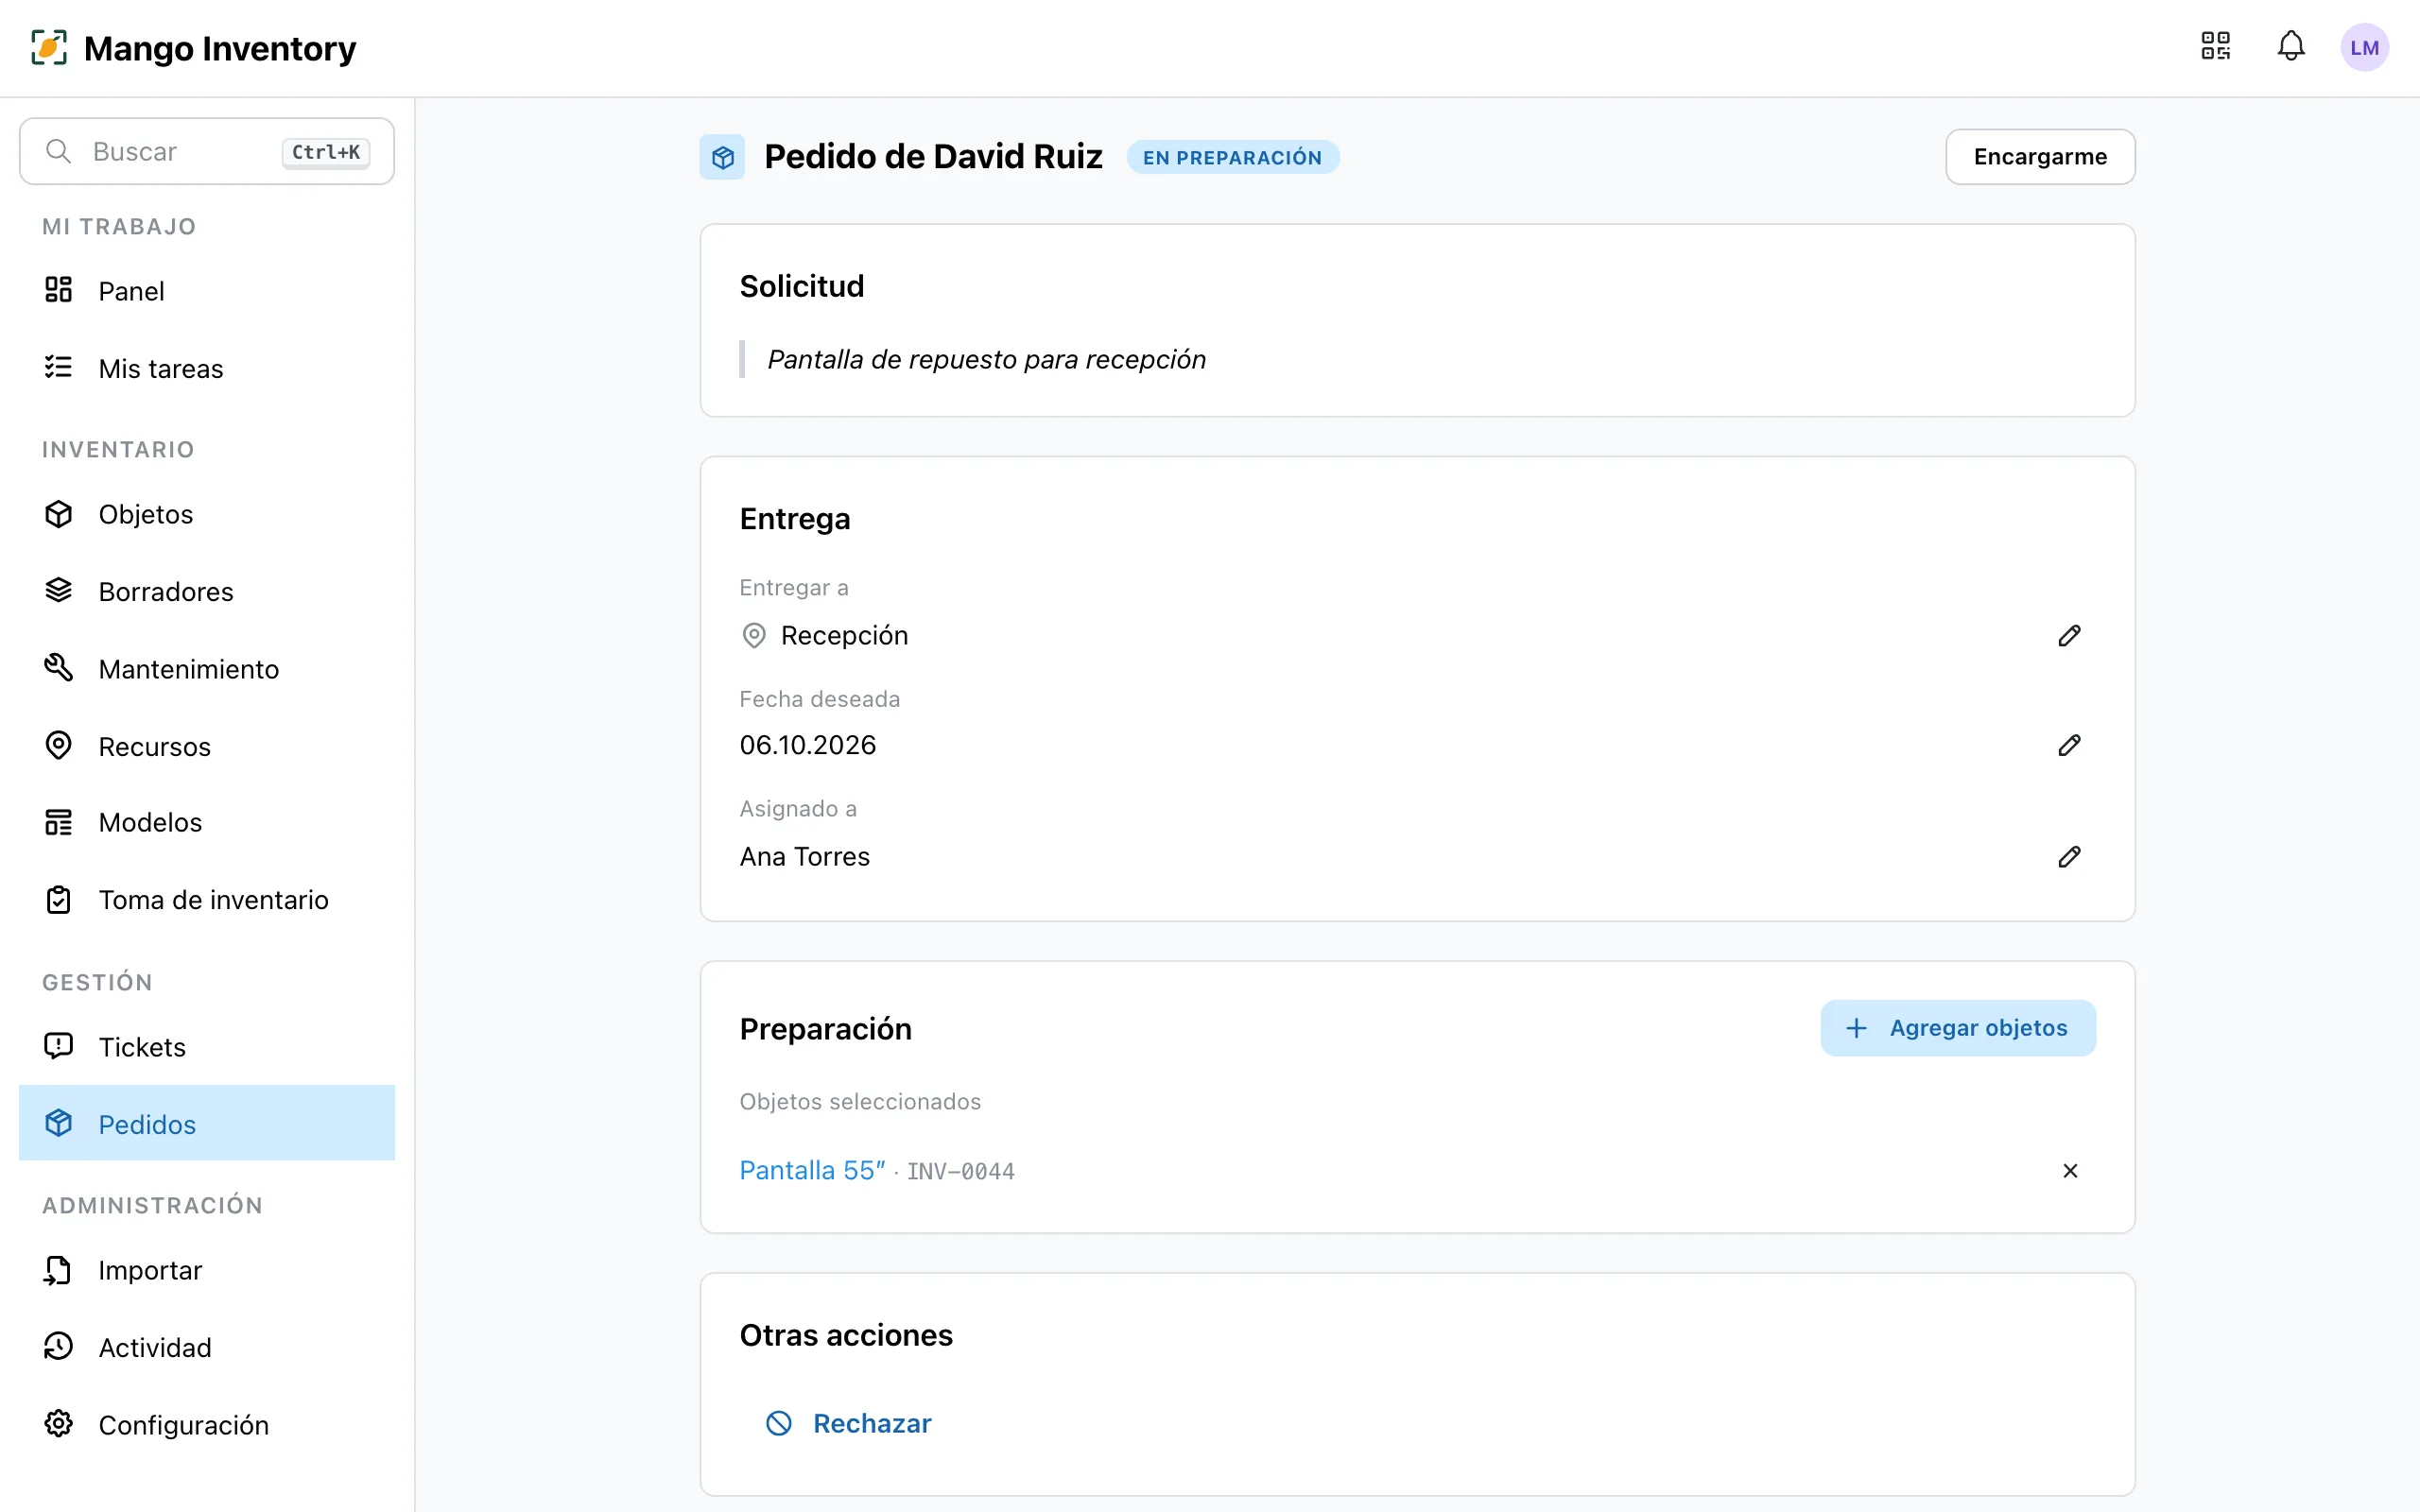Click the Rechazar action
Screen dimensions: 2420x1512
848,1423
